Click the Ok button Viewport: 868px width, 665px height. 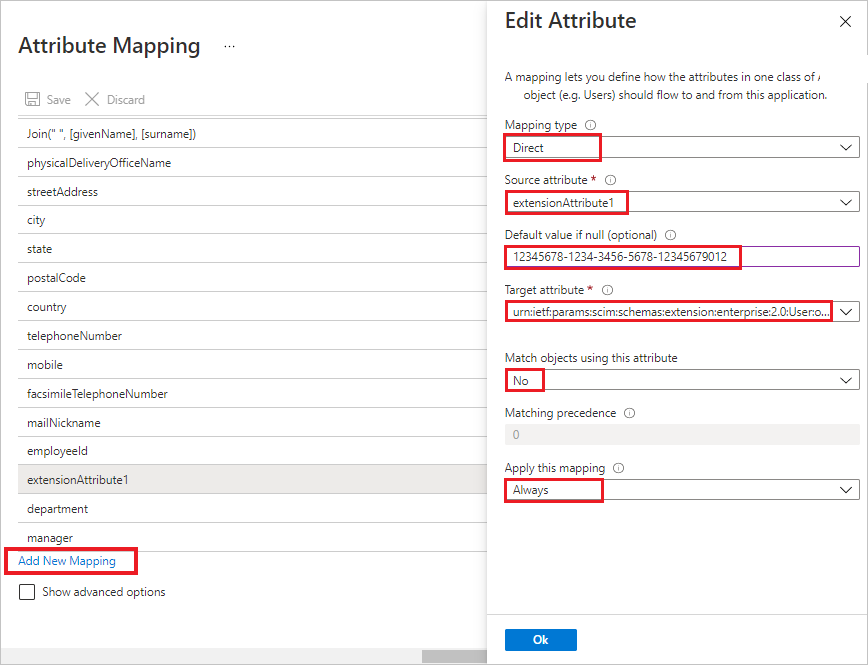(x=541, y=640)
